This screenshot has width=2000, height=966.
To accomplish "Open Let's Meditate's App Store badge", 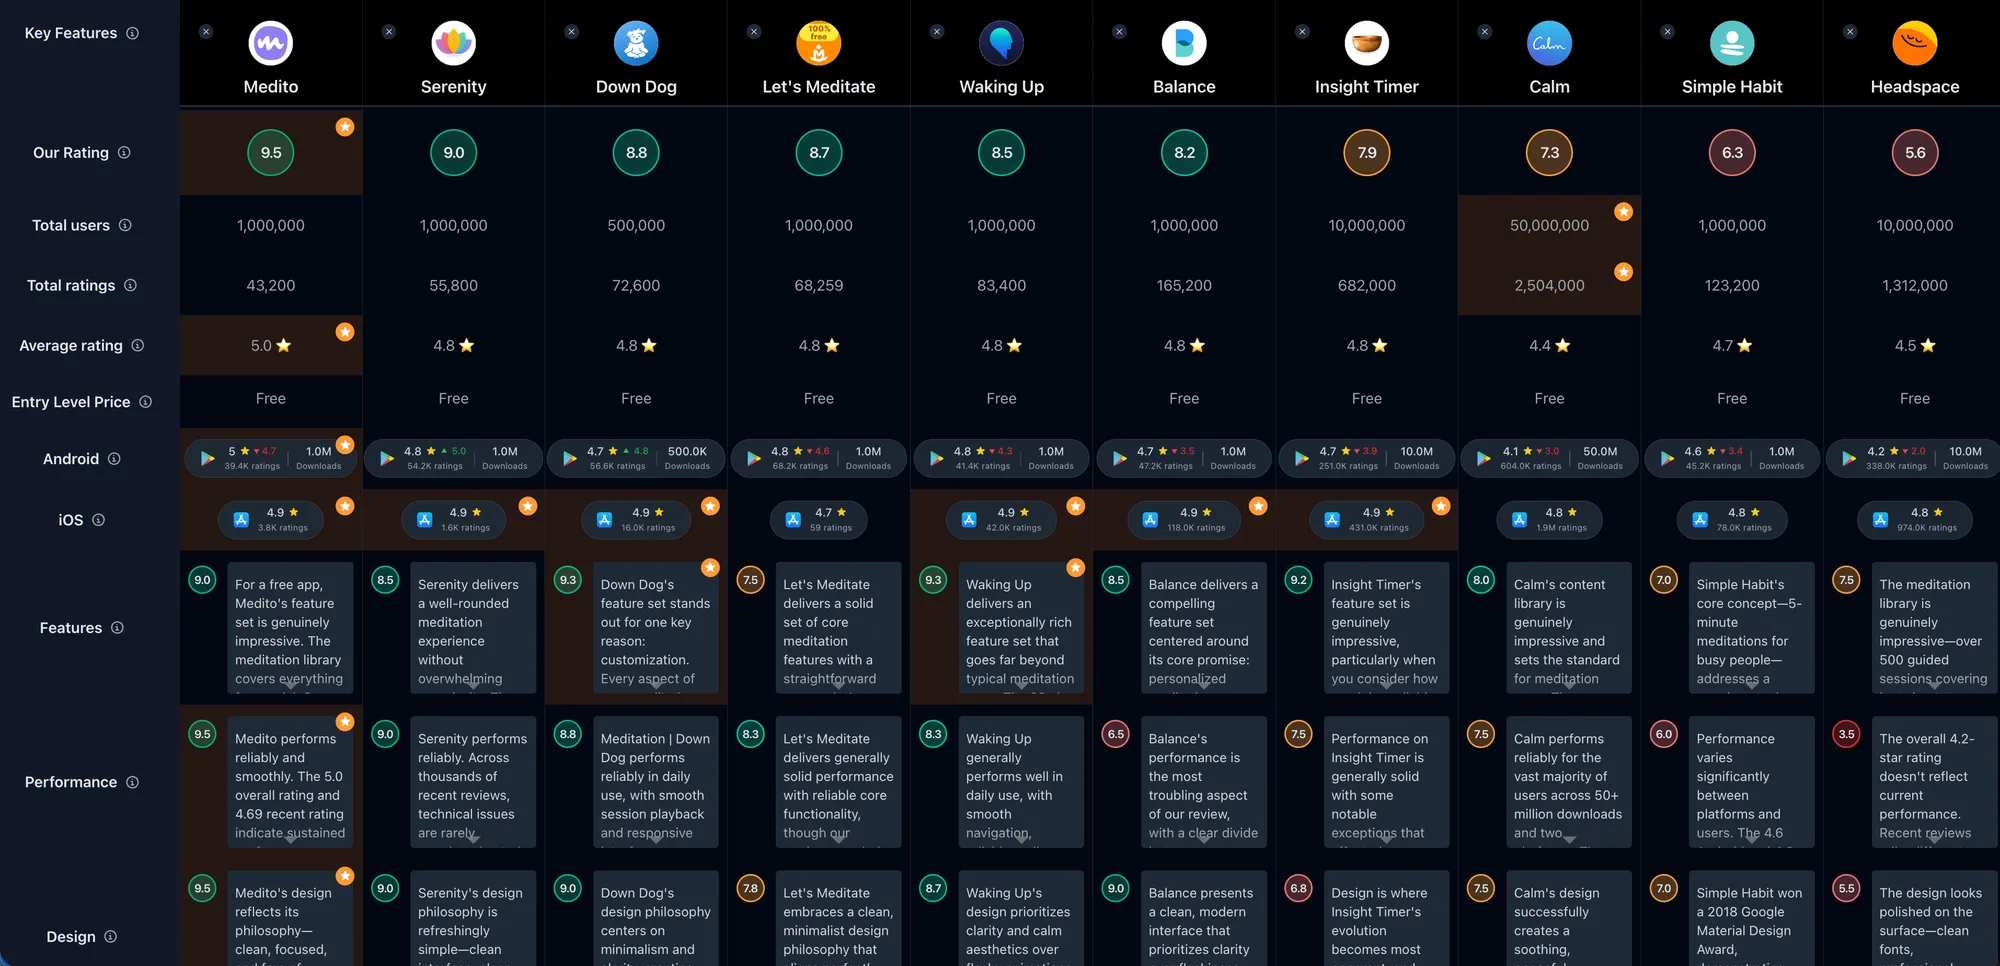I will point(819,520).
